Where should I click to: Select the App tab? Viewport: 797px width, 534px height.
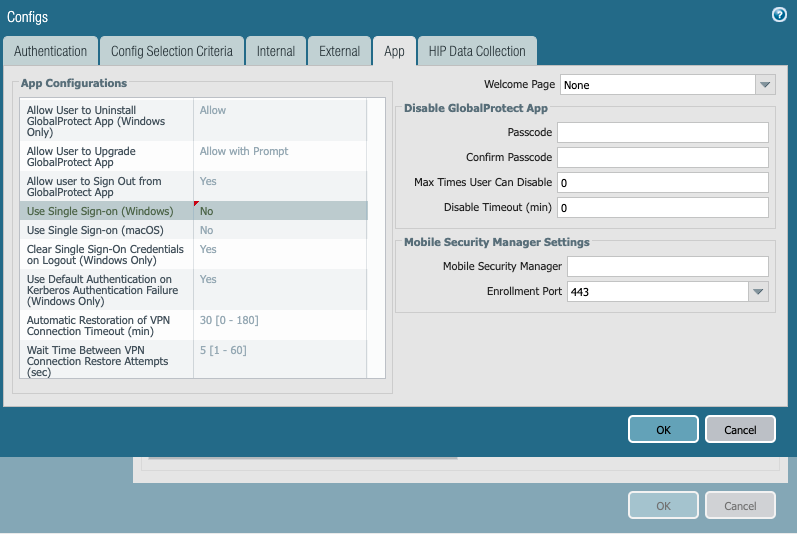click(394, 51)
